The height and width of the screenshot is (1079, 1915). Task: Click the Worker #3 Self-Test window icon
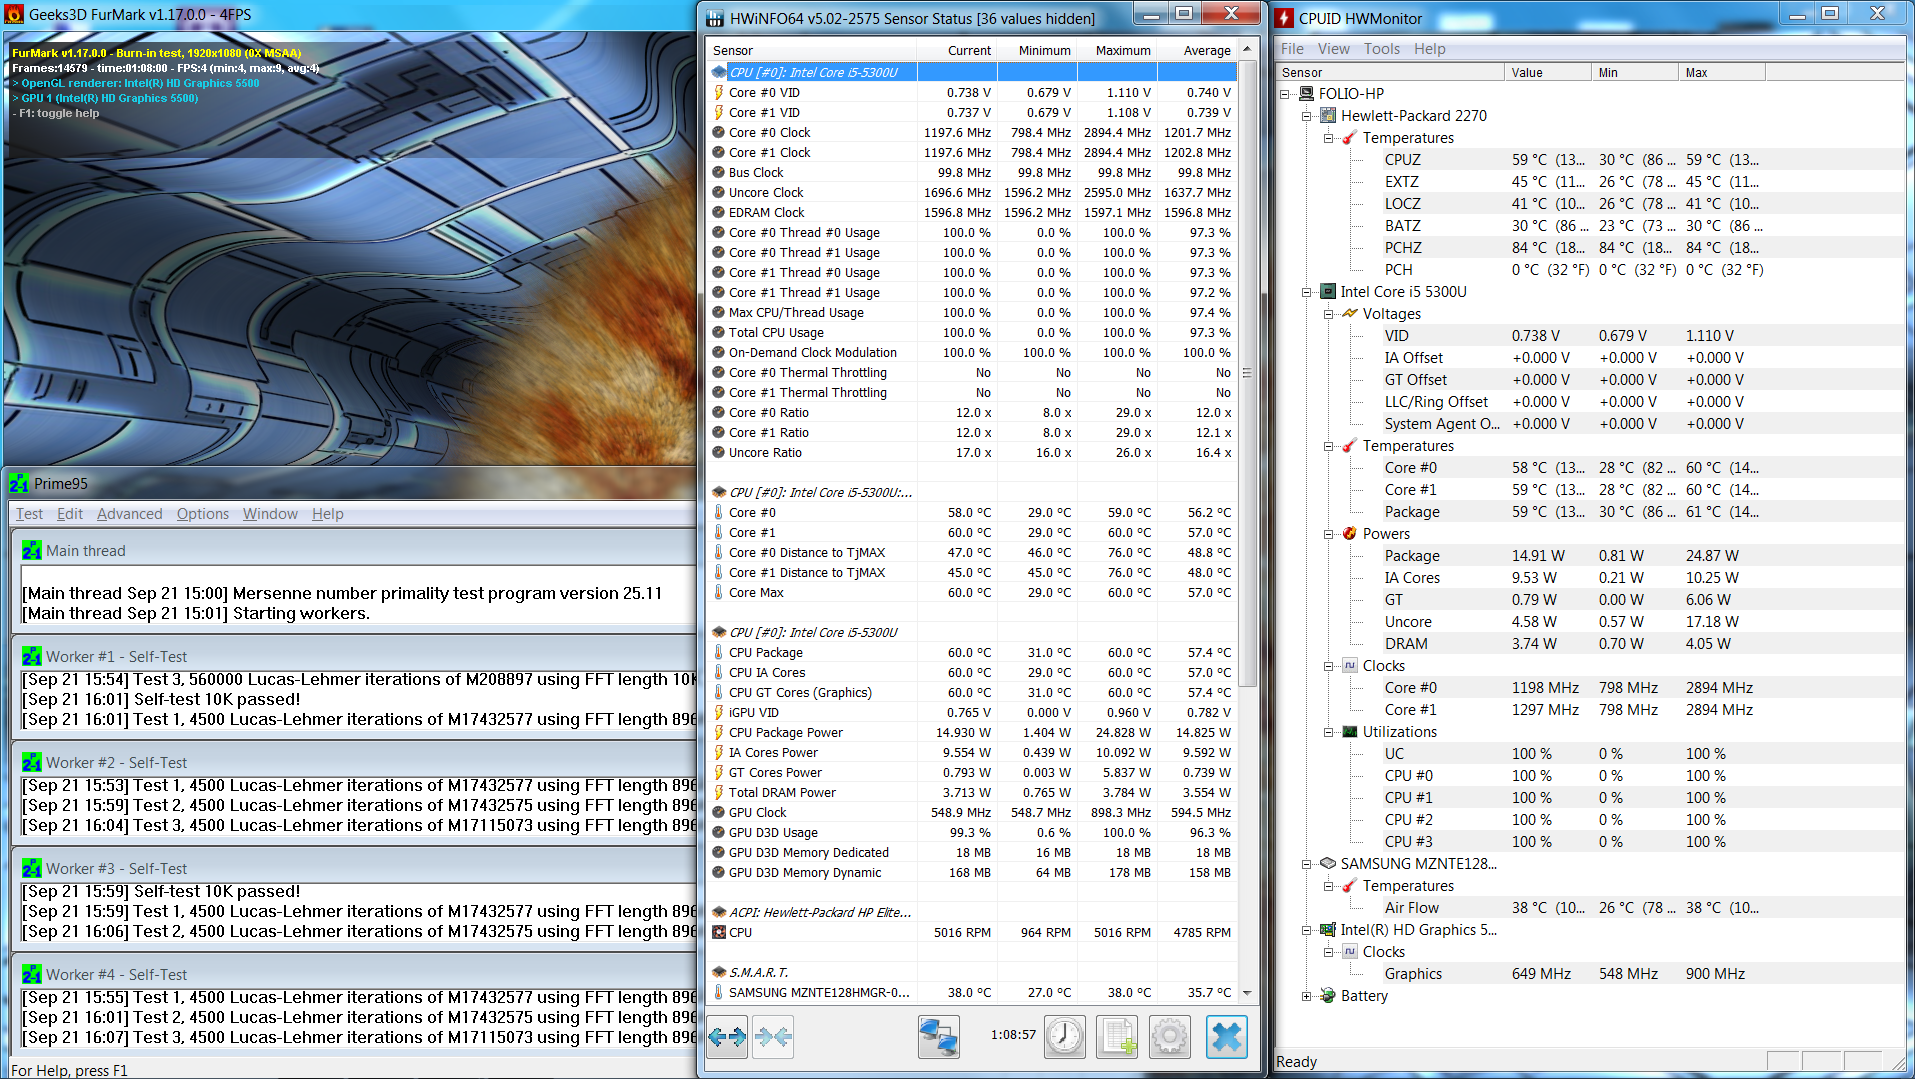coord(32,869)
